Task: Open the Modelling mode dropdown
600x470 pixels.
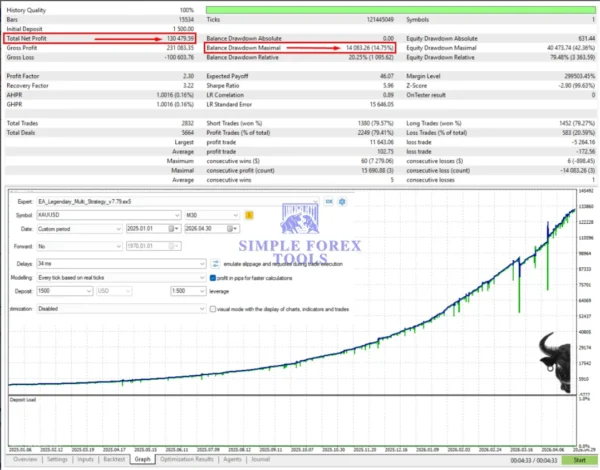Action: 202,277
